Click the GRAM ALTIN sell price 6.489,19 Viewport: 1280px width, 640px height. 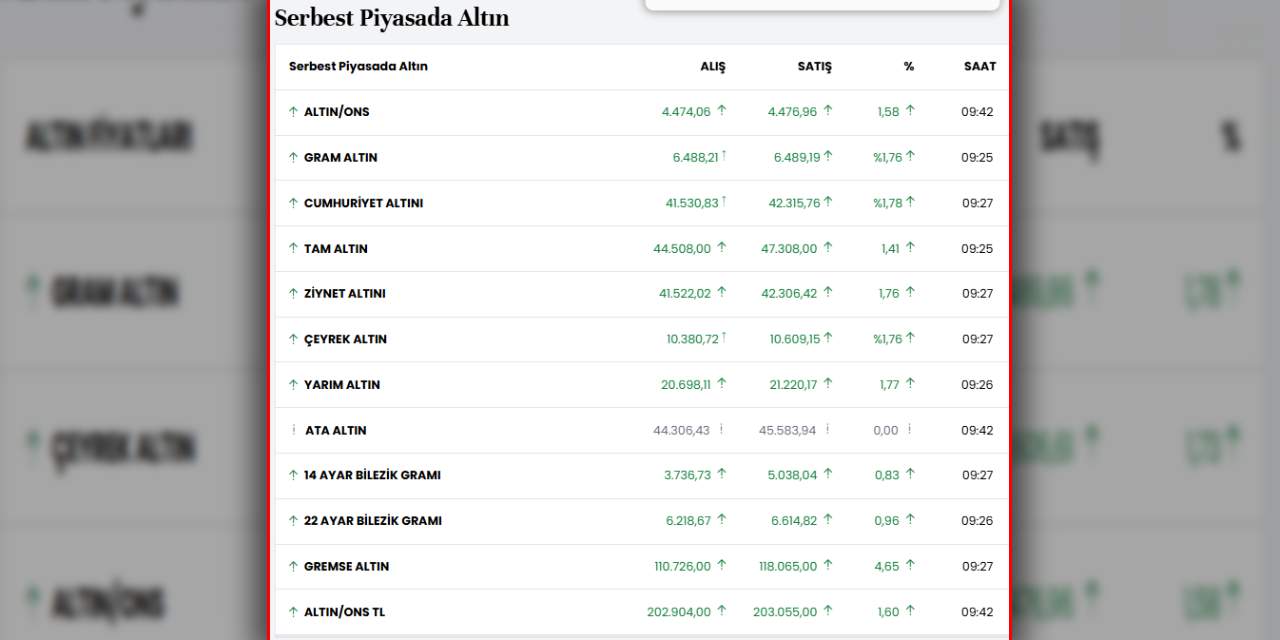[796, 157]
